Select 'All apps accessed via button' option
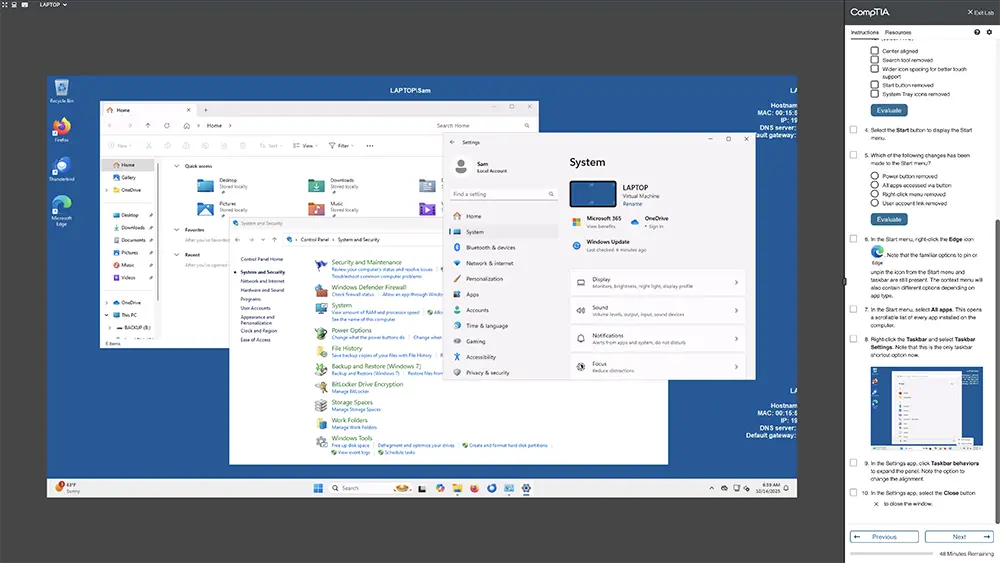 [x=875, y=185]
